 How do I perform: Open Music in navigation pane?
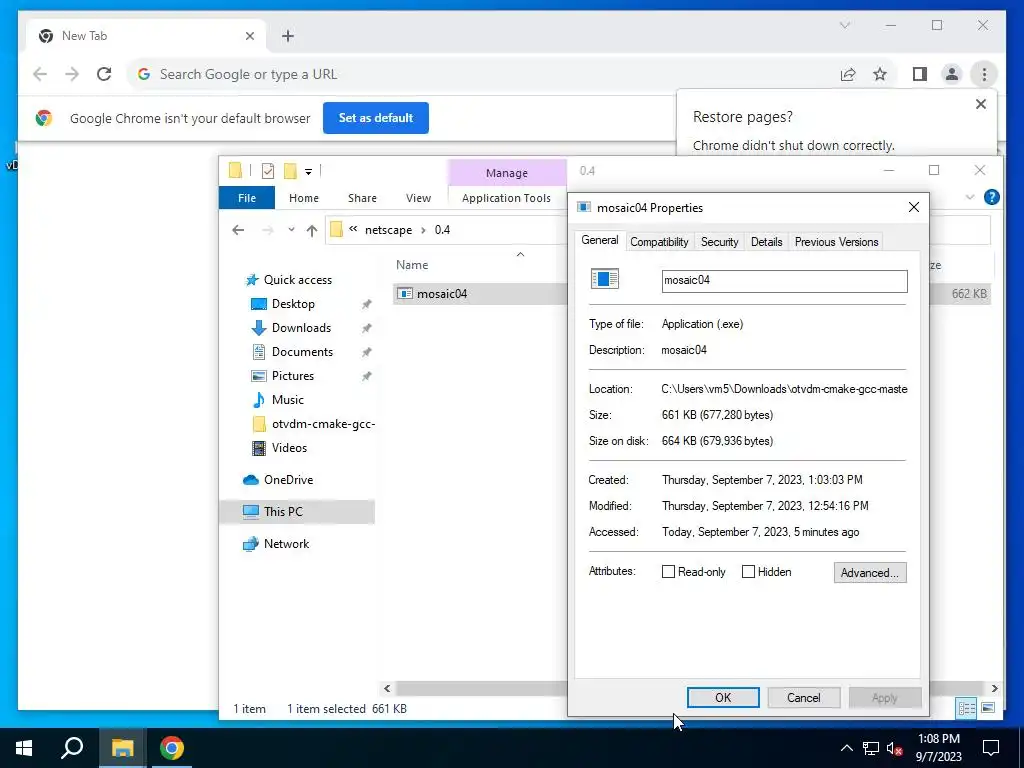click(287, 400)
